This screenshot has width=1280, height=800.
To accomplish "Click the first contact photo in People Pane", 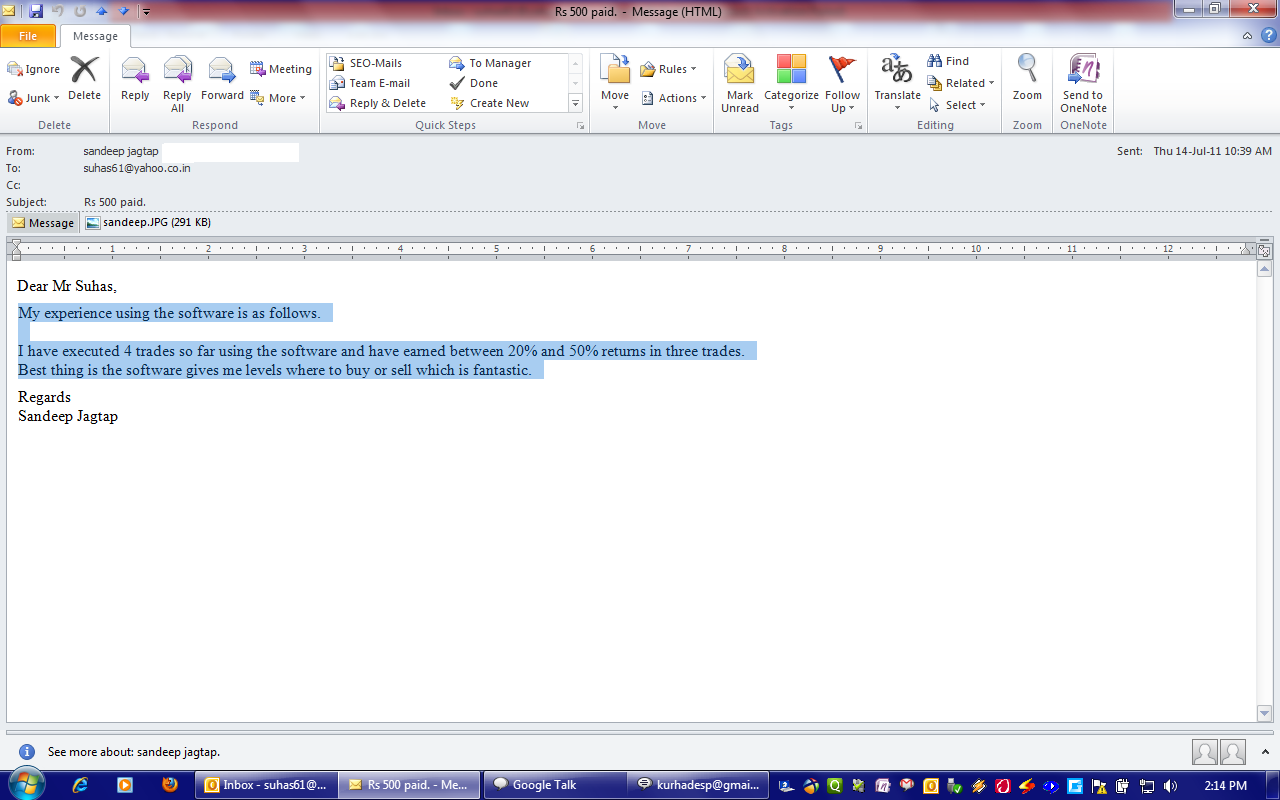I will 1205,752.
